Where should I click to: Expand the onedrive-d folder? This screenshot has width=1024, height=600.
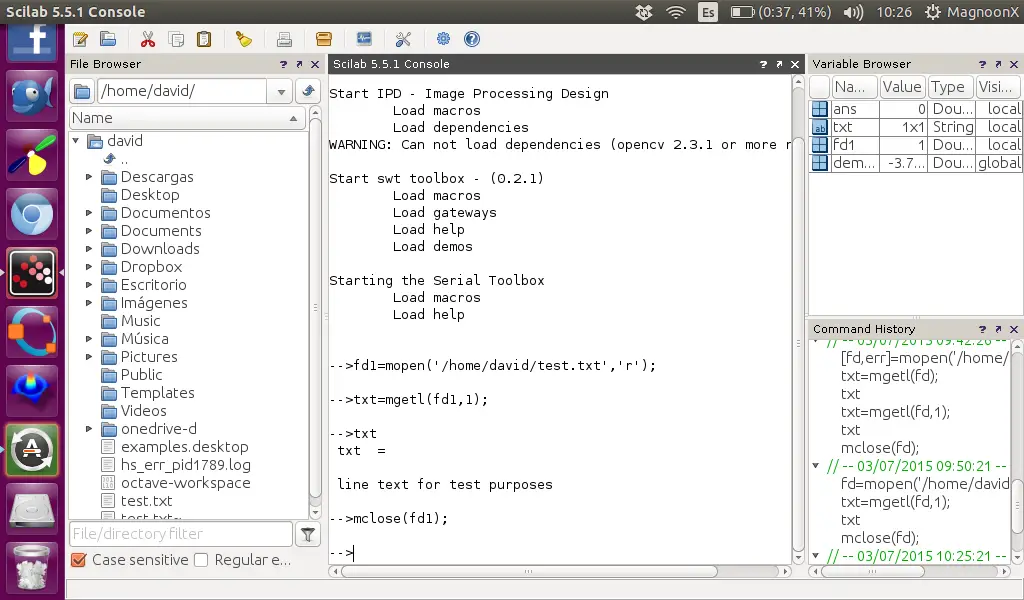[x=89, y=429]
